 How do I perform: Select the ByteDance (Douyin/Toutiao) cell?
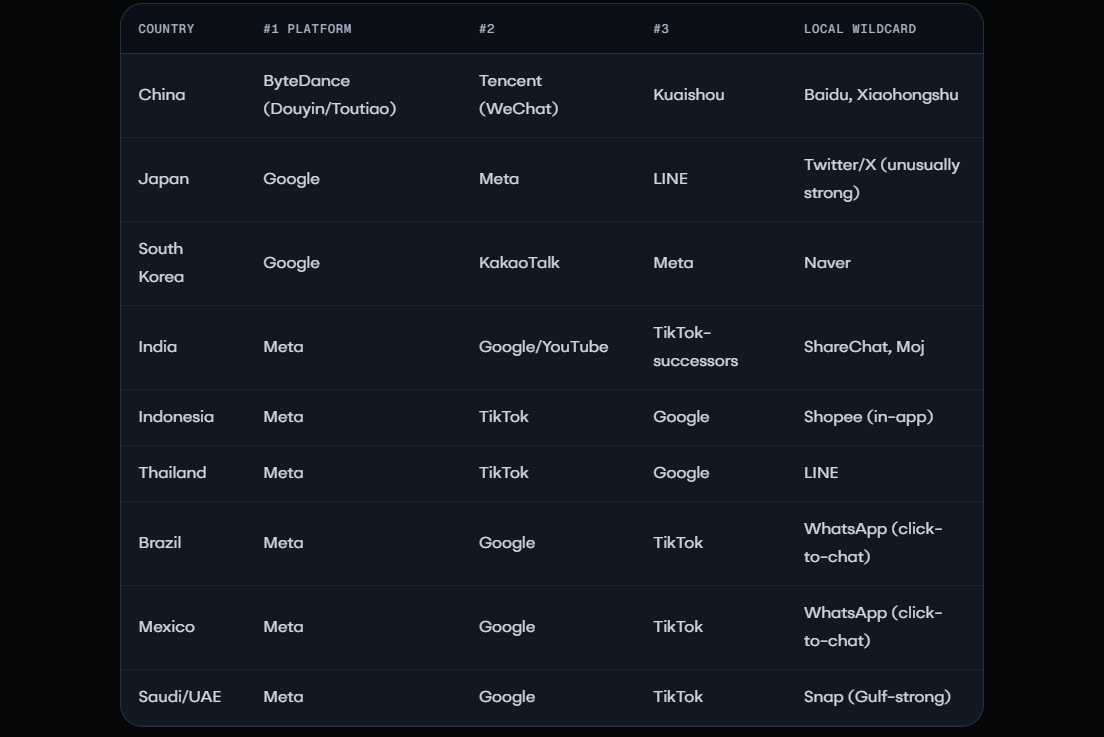tap(330, 95)
